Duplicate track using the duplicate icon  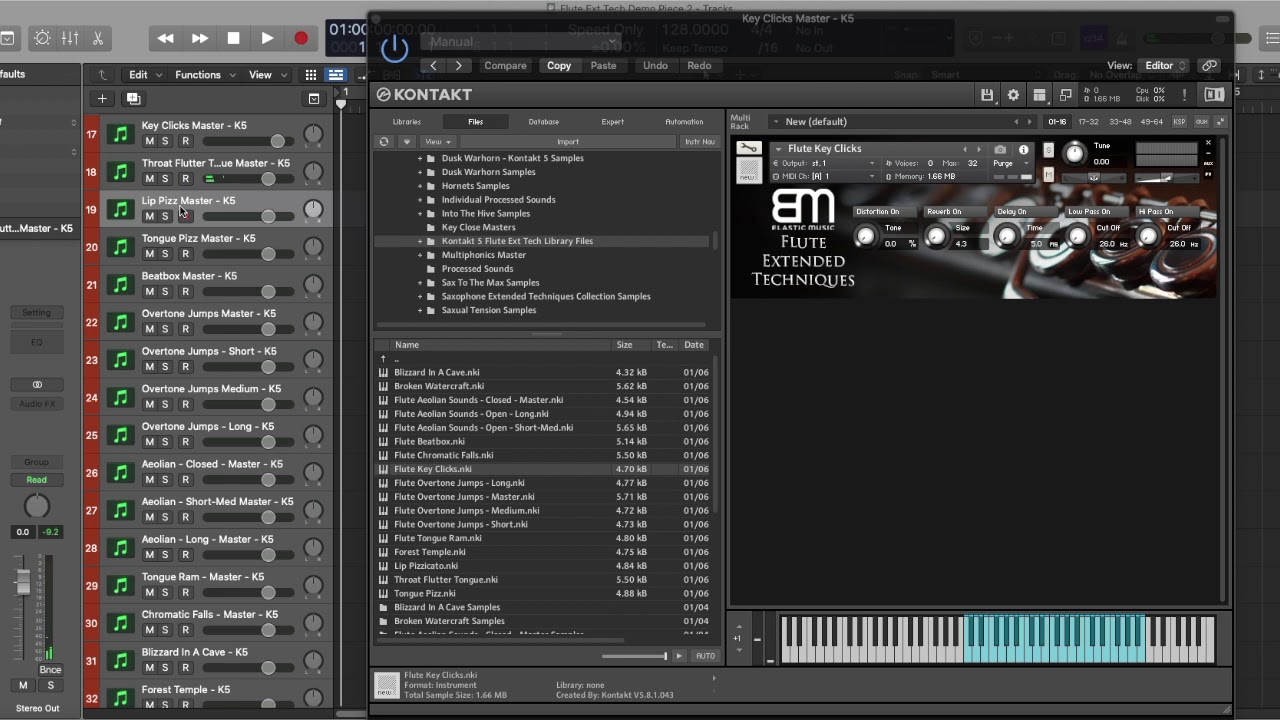coord(133,98)
